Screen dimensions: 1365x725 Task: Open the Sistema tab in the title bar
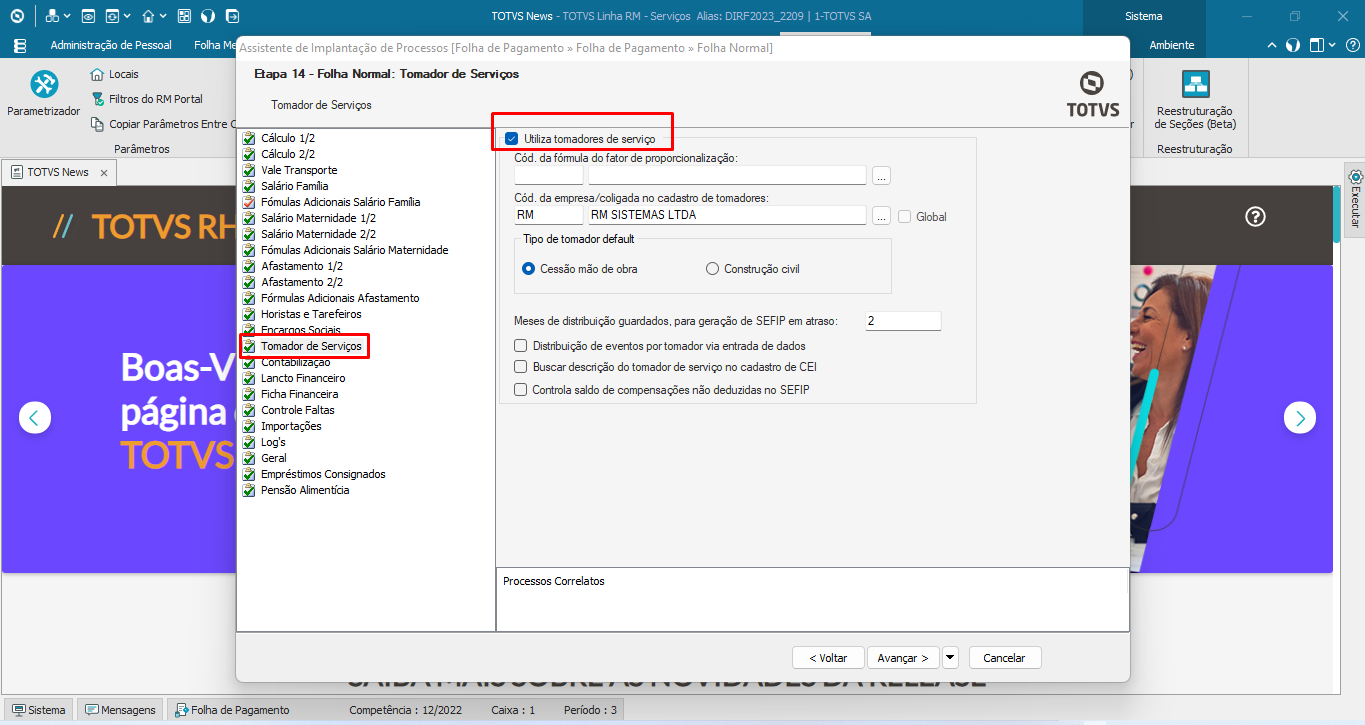pyautogui.click(x=1143, y=16)
